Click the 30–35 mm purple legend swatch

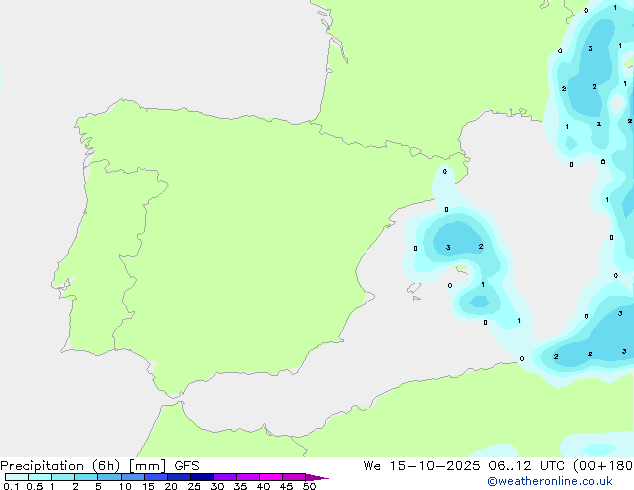click(224, 477)
